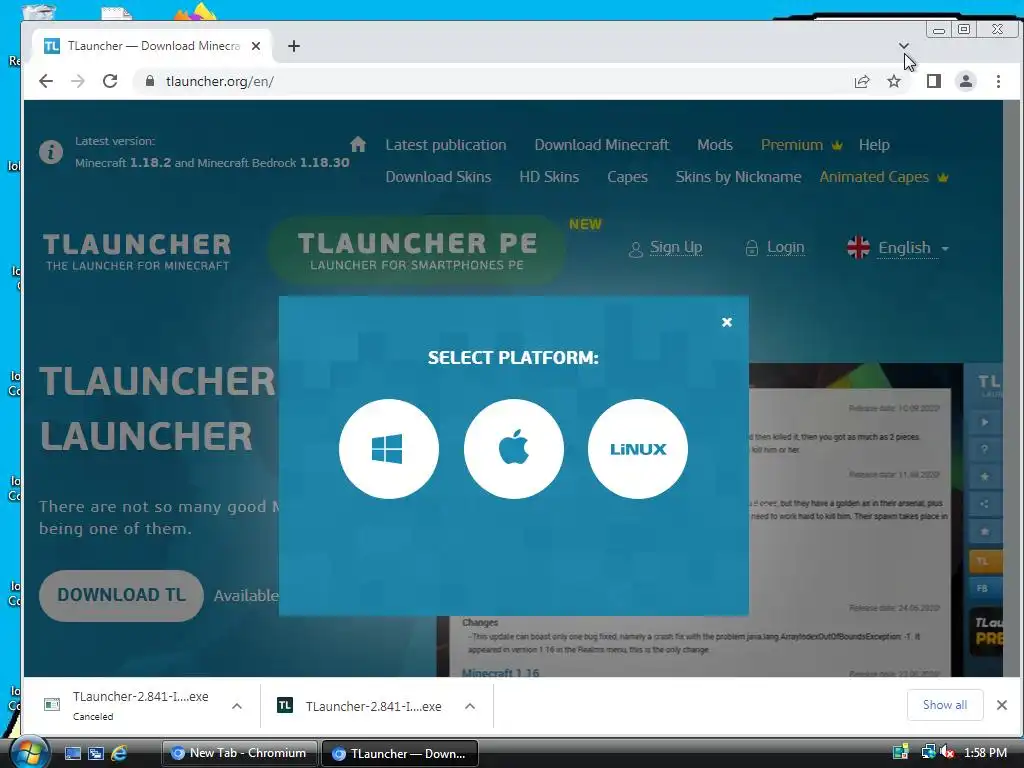The height and width of the screenshot is (768, 1024).
Task: Open the browser side panel icon
Action: 934,81
